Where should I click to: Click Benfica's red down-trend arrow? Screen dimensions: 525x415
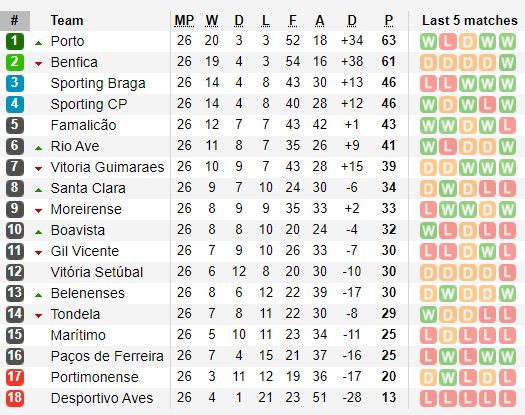tap(39, 63)
